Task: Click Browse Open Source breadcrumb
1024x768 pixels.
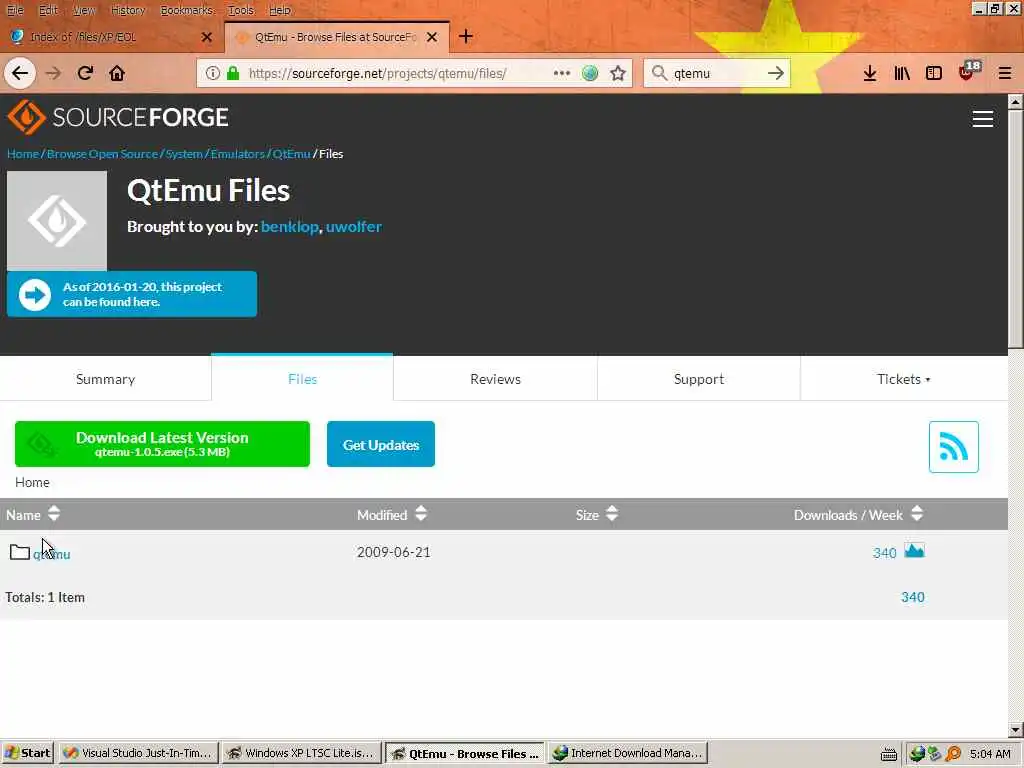Action: tap(102, 153)
